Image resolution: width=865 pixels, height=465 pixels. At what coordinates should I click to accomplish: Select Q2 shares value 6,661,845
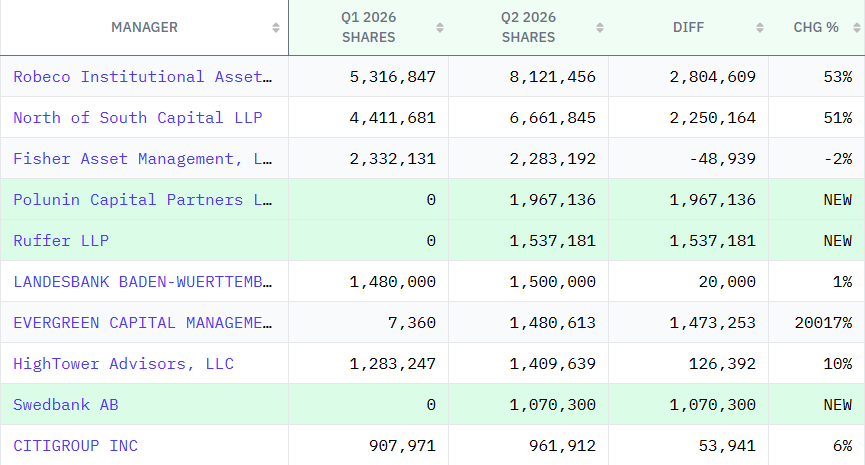point(553,117)
